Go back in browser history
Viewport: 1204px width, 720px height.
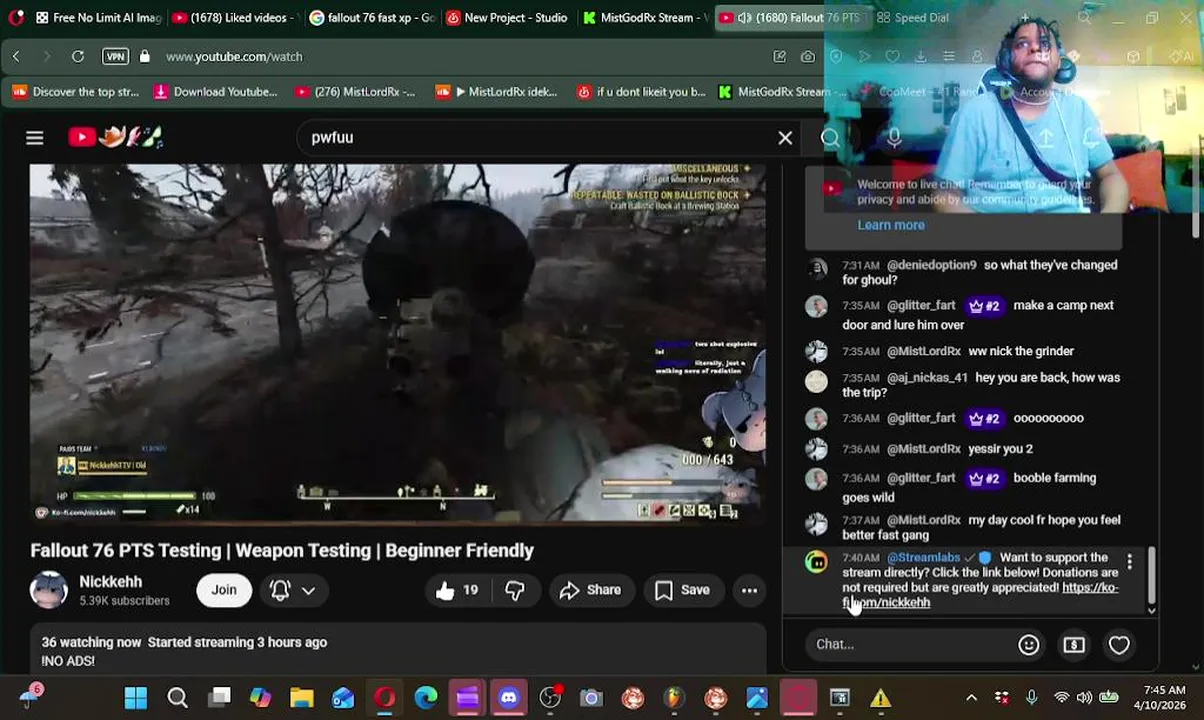click(16, 57)
